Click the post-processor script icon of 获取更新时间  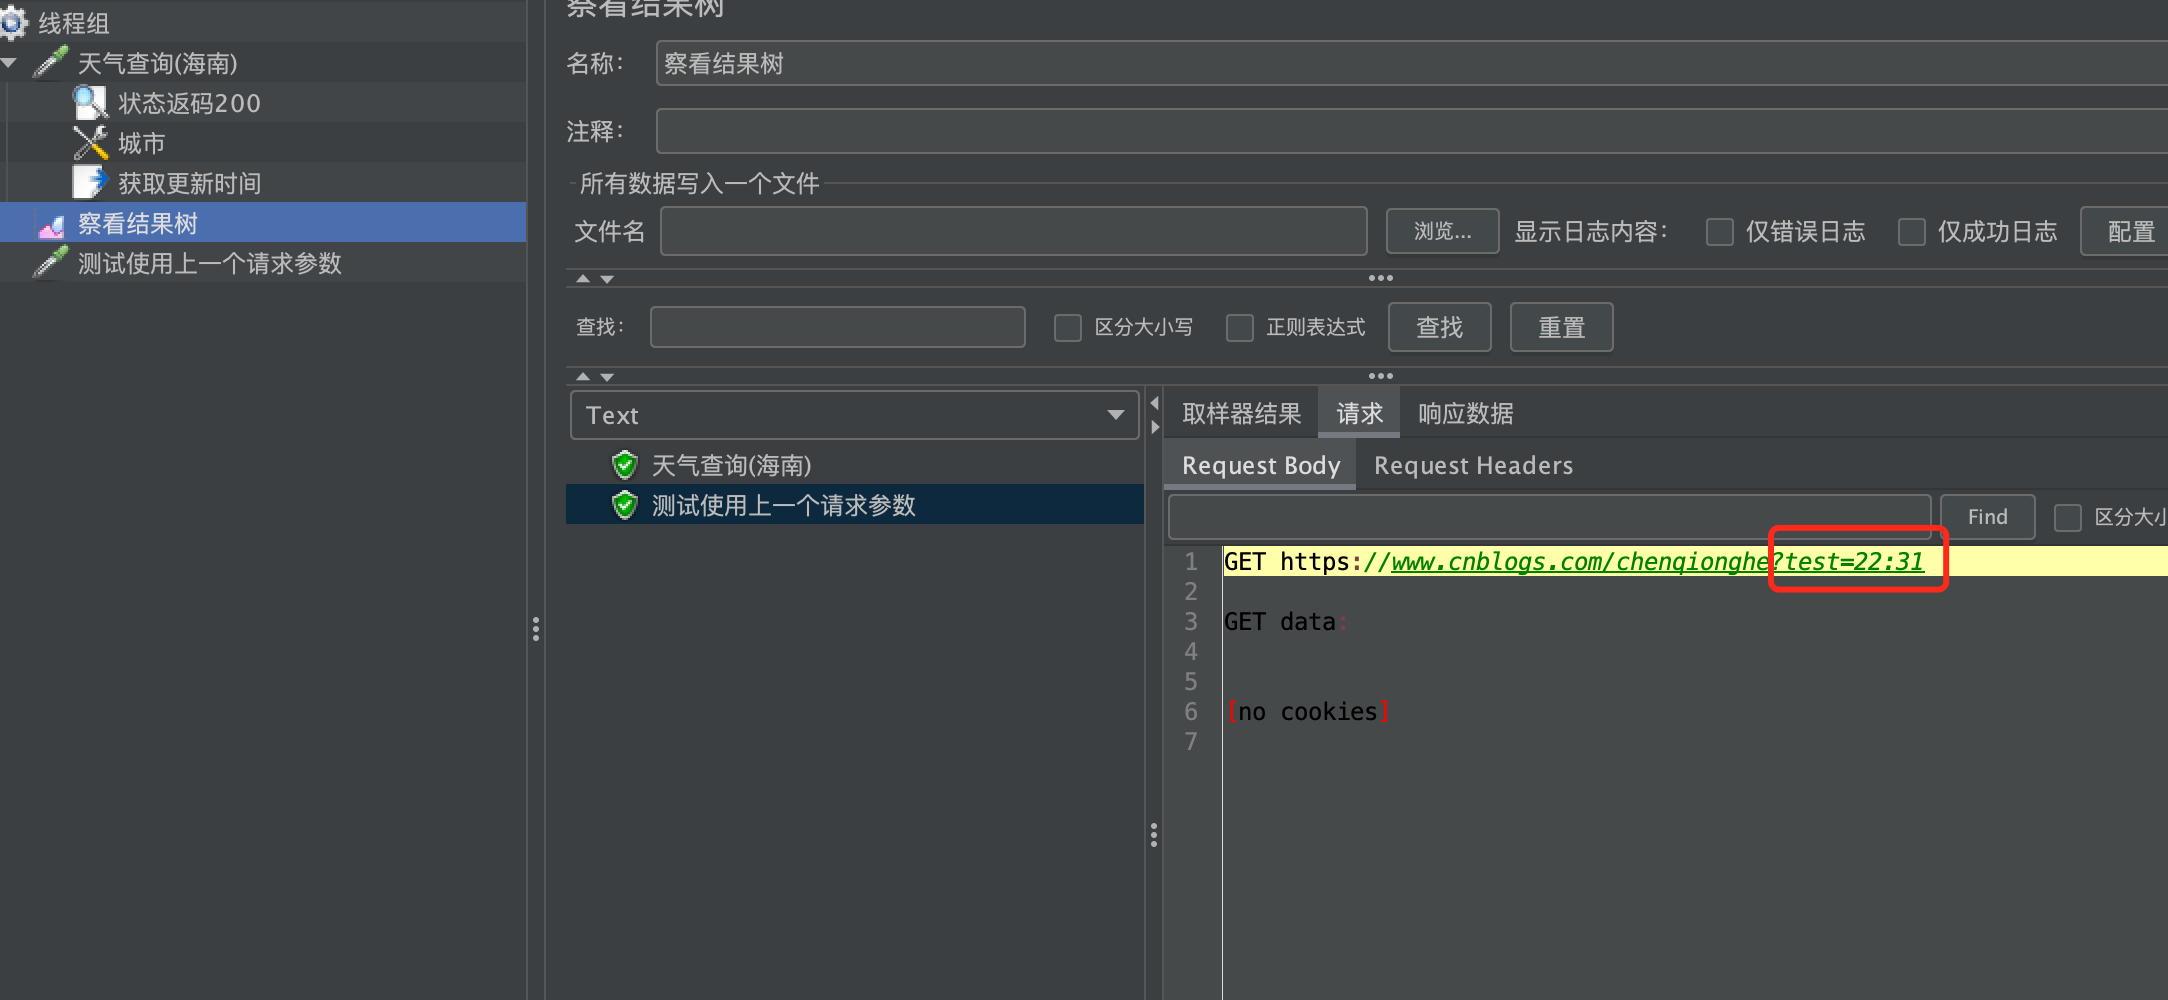coord(89,183)
